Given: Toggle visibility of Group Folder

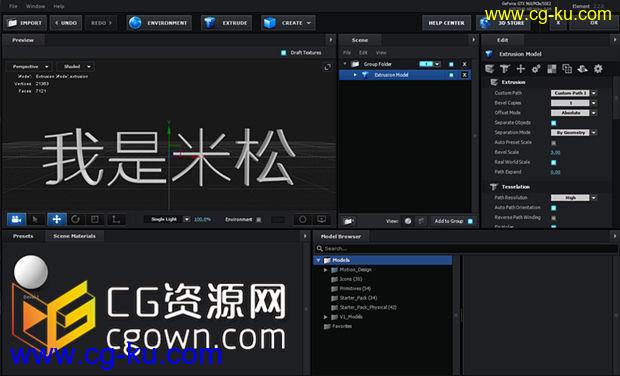Looking at the screenshot, I should 451,64.
